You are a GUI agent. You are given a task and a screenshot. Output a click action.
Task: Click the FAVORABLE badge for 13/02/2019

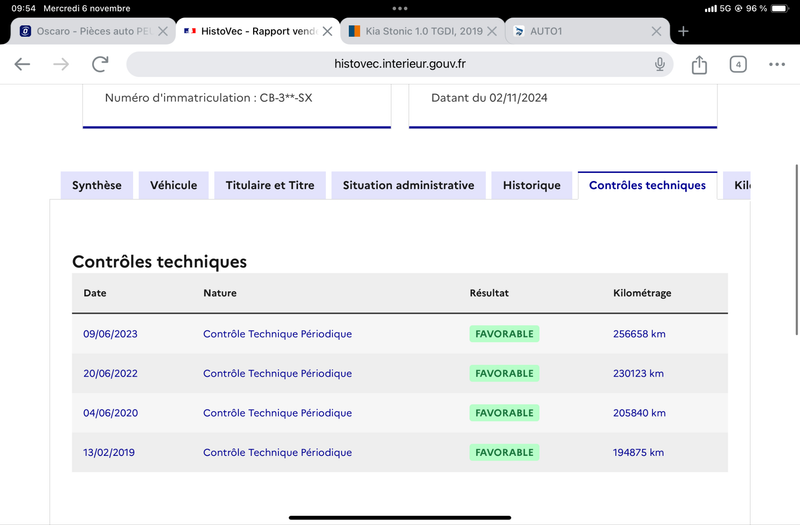tap(504, 453)
